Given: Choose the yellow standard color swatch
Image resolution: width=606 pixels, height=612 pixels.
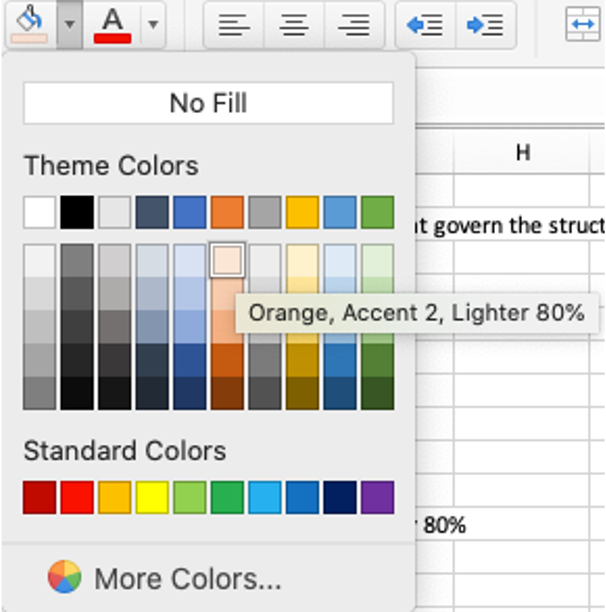Looking at the screenshot, I should 152,497.
